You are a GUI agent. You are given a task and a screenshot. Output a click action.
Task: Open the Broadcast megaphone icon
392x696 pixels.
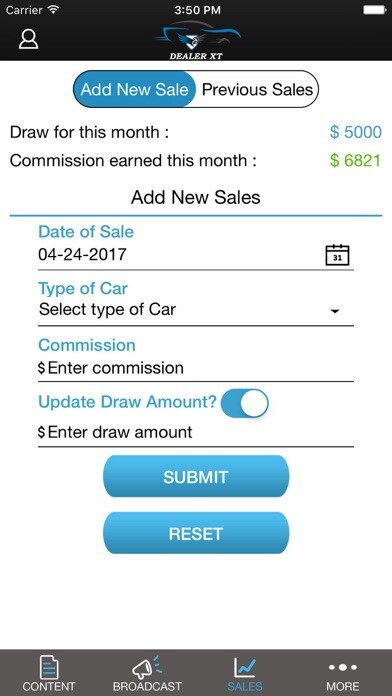pos(147,667)
